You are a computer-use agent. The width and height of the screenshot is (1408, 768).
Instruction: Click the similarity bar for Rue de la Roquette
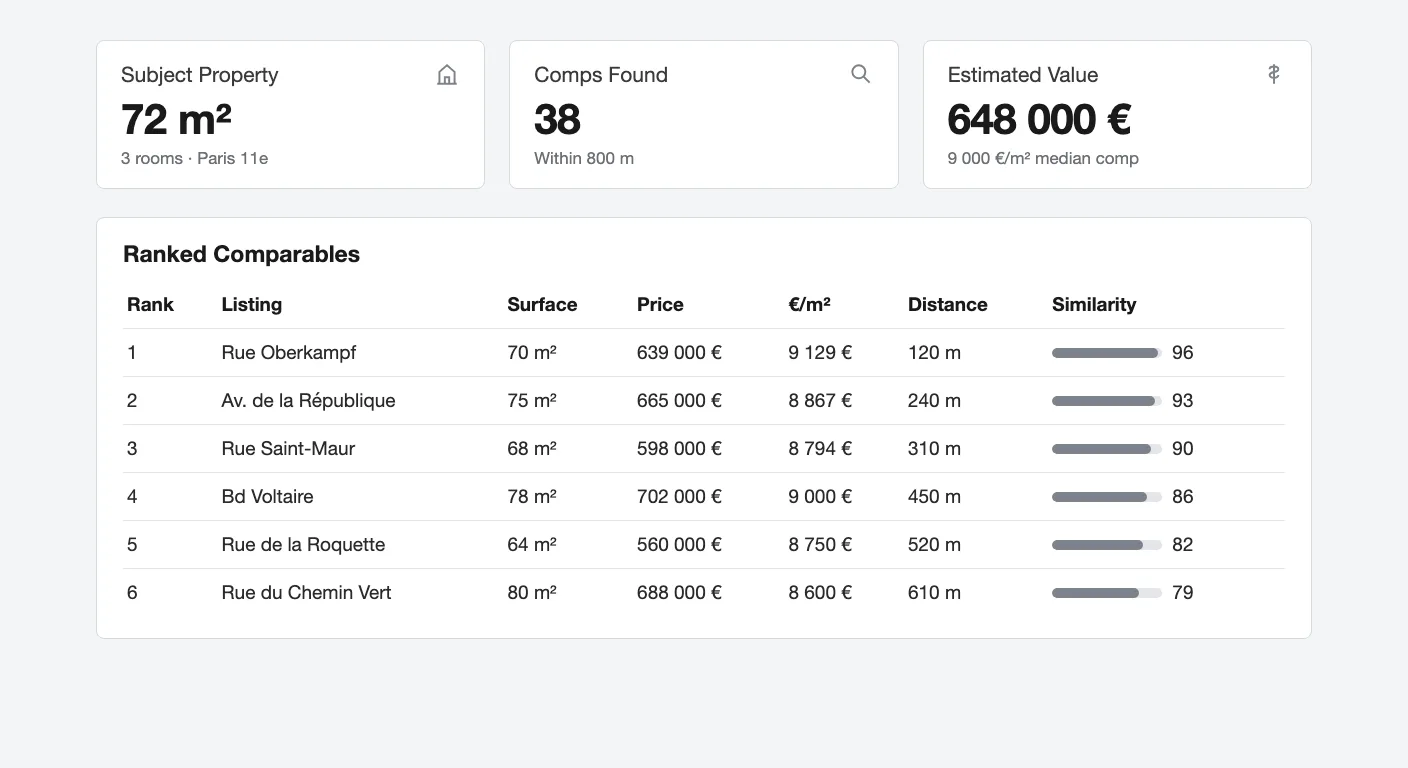pos(1107,545)
